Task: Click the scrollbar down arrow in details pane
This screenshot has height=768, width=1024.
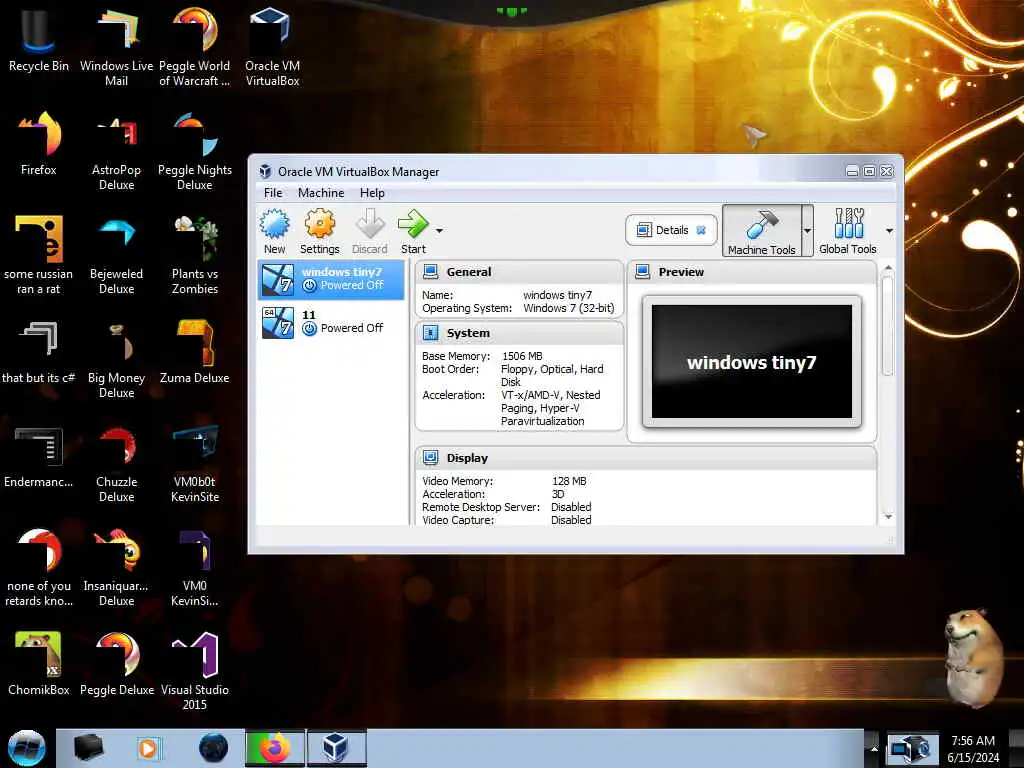Action: (x=888, y=517)
